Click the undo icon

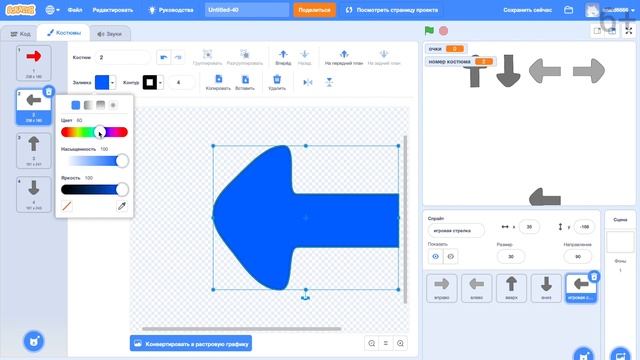164,58
